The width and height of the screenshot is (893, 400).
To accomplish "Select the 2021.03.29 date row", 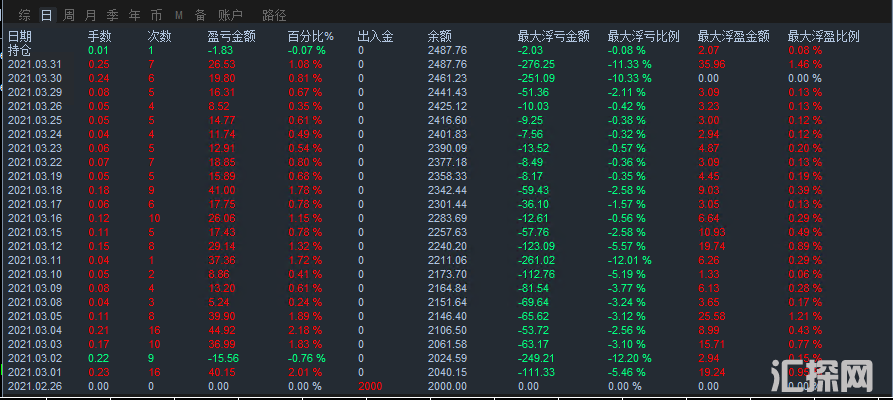I will click(x=34, y=92).
